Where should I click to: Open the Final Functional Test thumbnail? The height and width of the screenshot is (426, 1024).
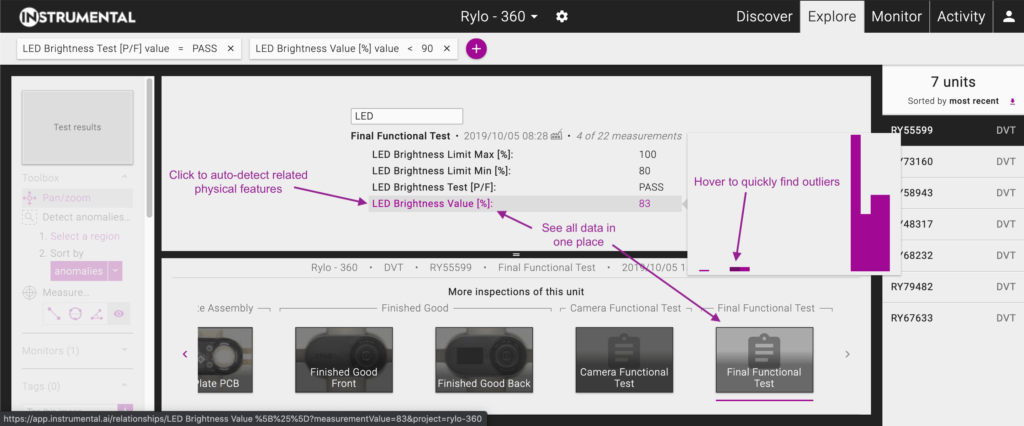click(x=764, y=360)
